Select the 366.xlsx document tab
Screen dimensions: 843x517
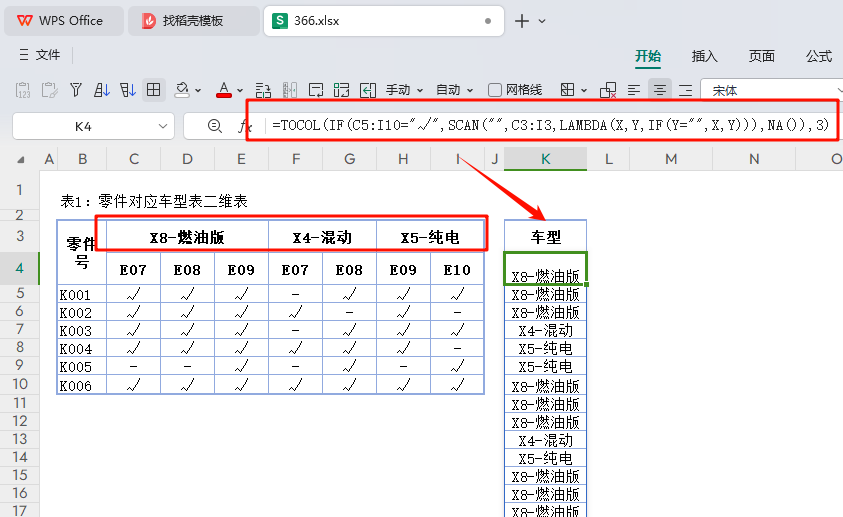point(383,21)
